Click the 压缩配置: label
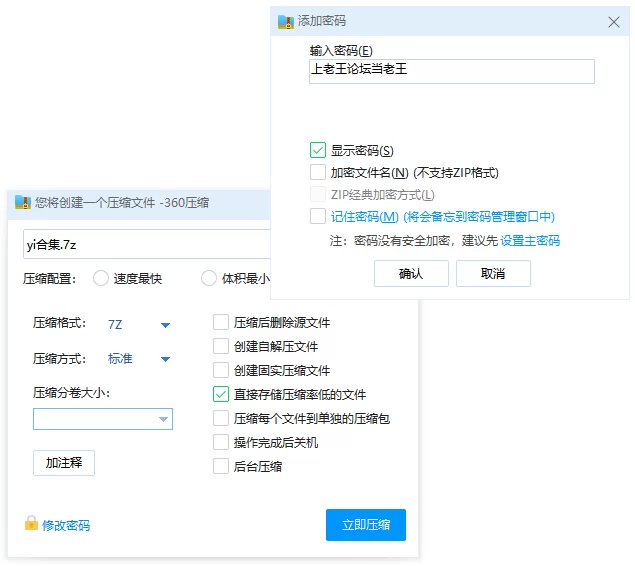This screenshot has width=635, height=566. pos(49,279)
